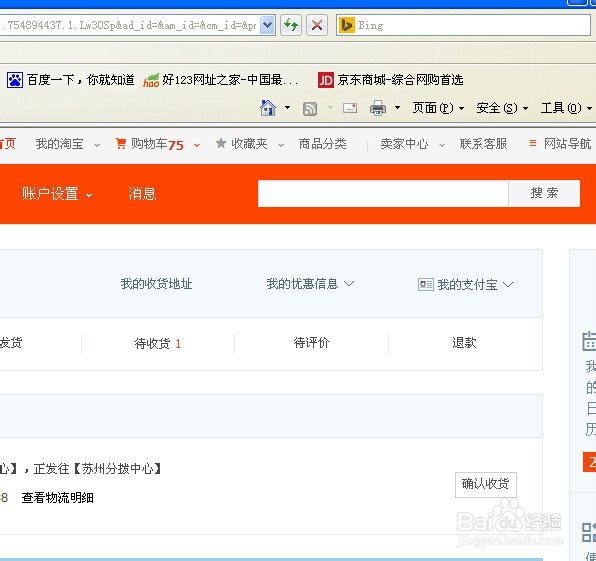Open the 待评价 orders tab

311,343
